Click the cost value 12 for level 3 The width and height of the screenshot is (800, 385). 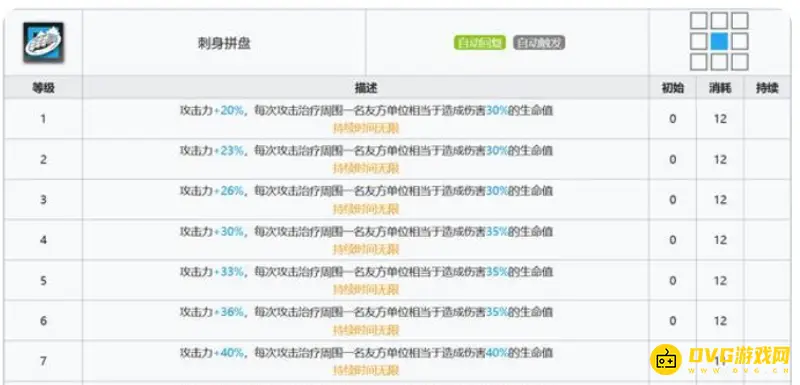[x=720, y=200]
